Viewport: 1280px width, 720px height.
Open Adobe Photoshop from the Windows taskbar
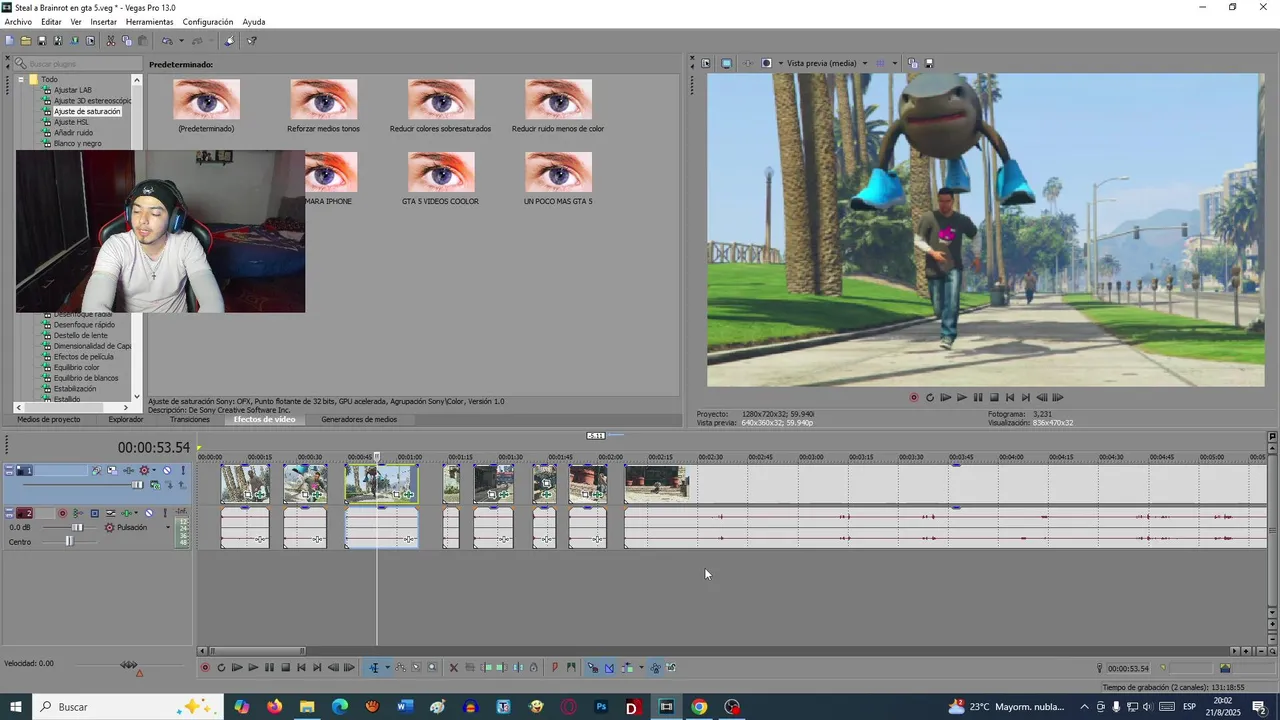click(601, 707)
